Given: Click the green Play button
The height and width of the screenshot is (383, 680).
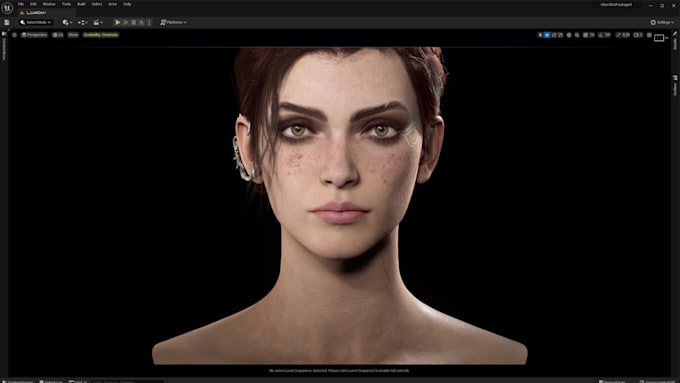Looking at the screenshot, I should [x=118, y=22].
